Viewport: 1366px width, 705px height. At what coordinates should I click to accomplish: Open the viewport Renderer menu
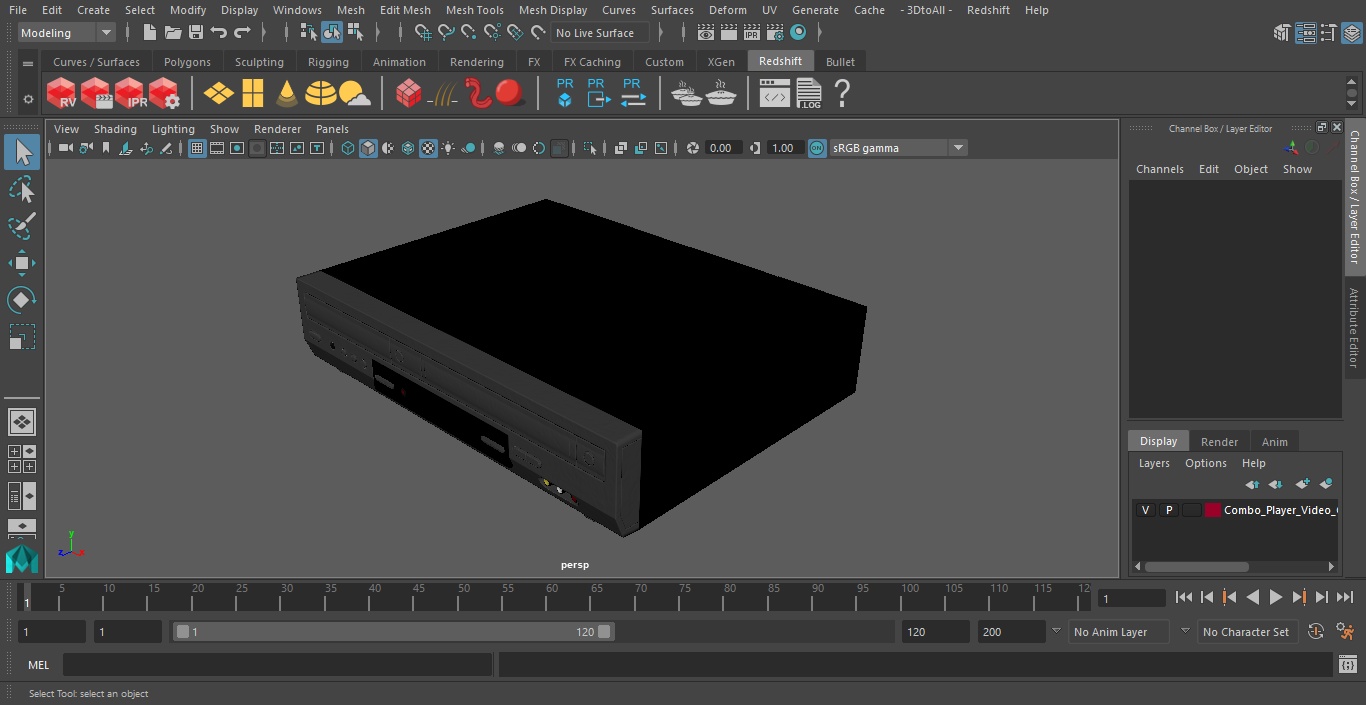(x=277, y=129)
